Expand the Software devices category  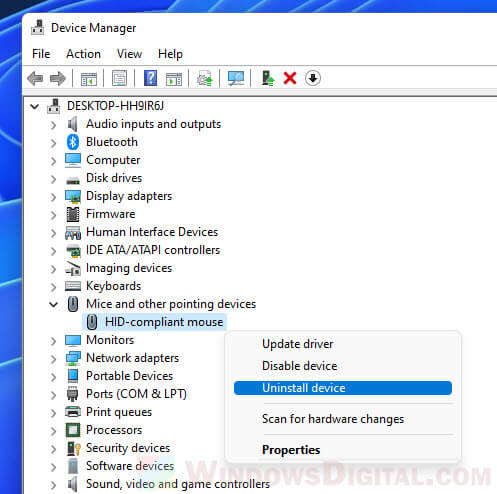tap(53, 467)
